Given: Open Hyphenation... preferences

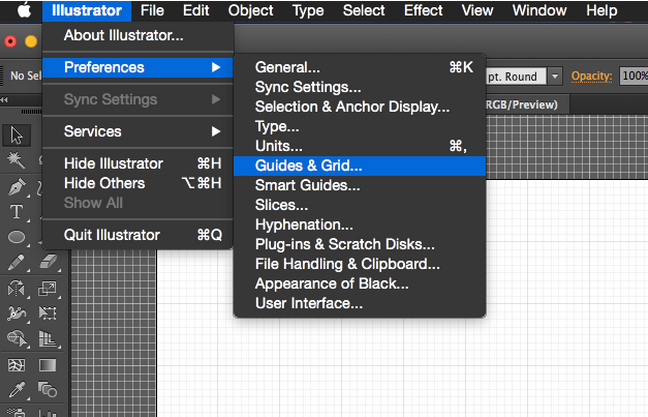Looking at the screenshot, I should (360, 225).
